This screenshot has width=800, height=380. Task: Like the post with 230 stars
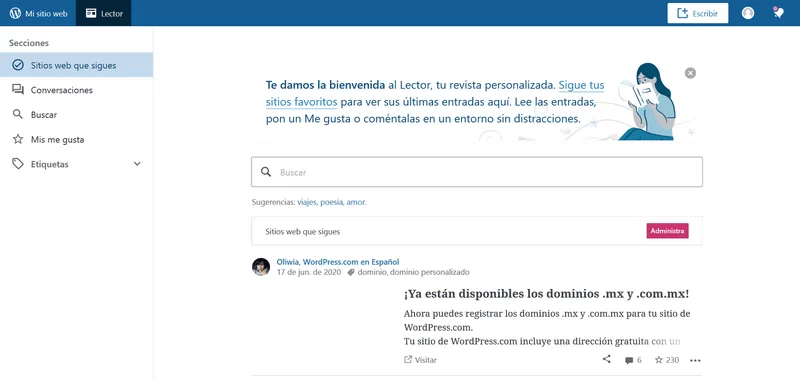(x=667, y=360)
